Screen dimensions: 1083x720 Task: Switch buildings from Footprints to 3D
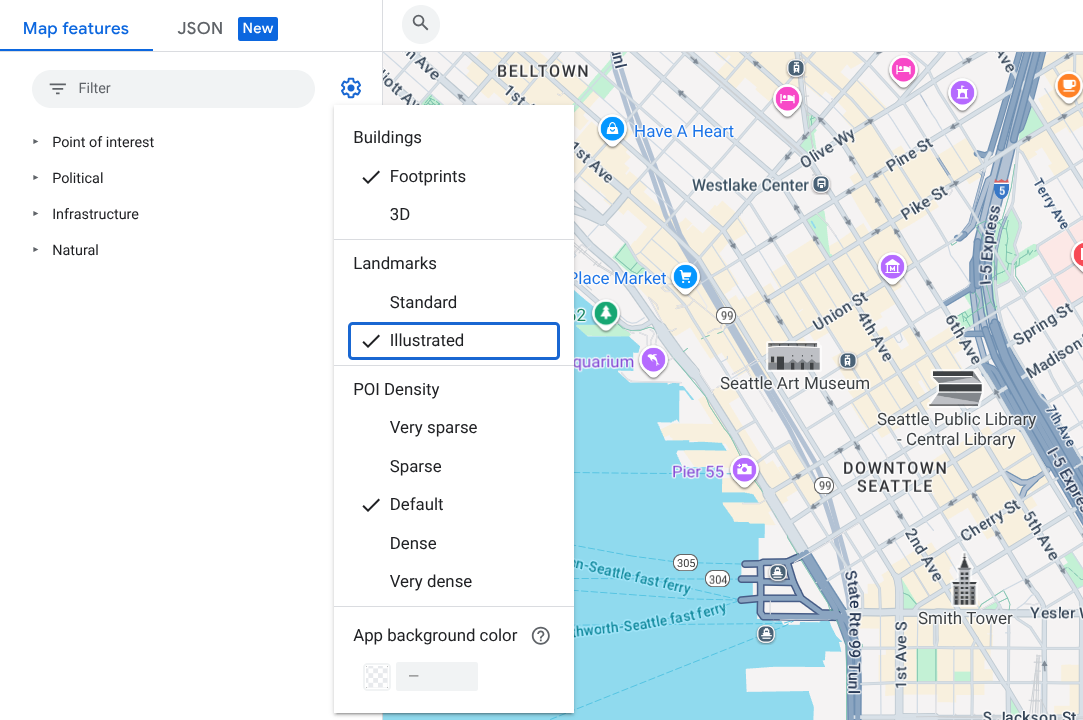pyautogui.click(x=401, y=213)
